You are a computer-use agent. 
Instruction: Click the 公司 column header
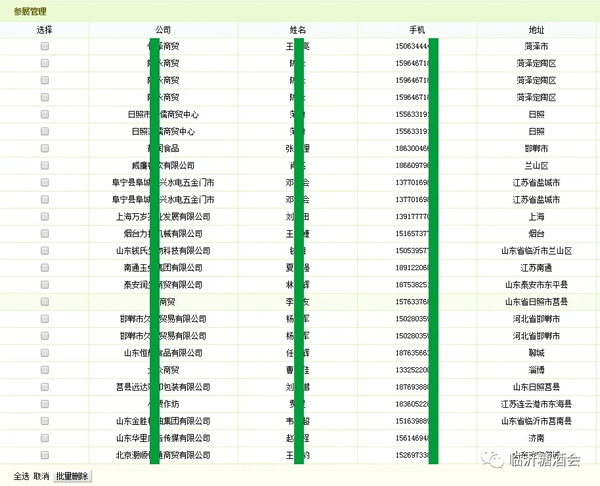(x=163, y=30)
